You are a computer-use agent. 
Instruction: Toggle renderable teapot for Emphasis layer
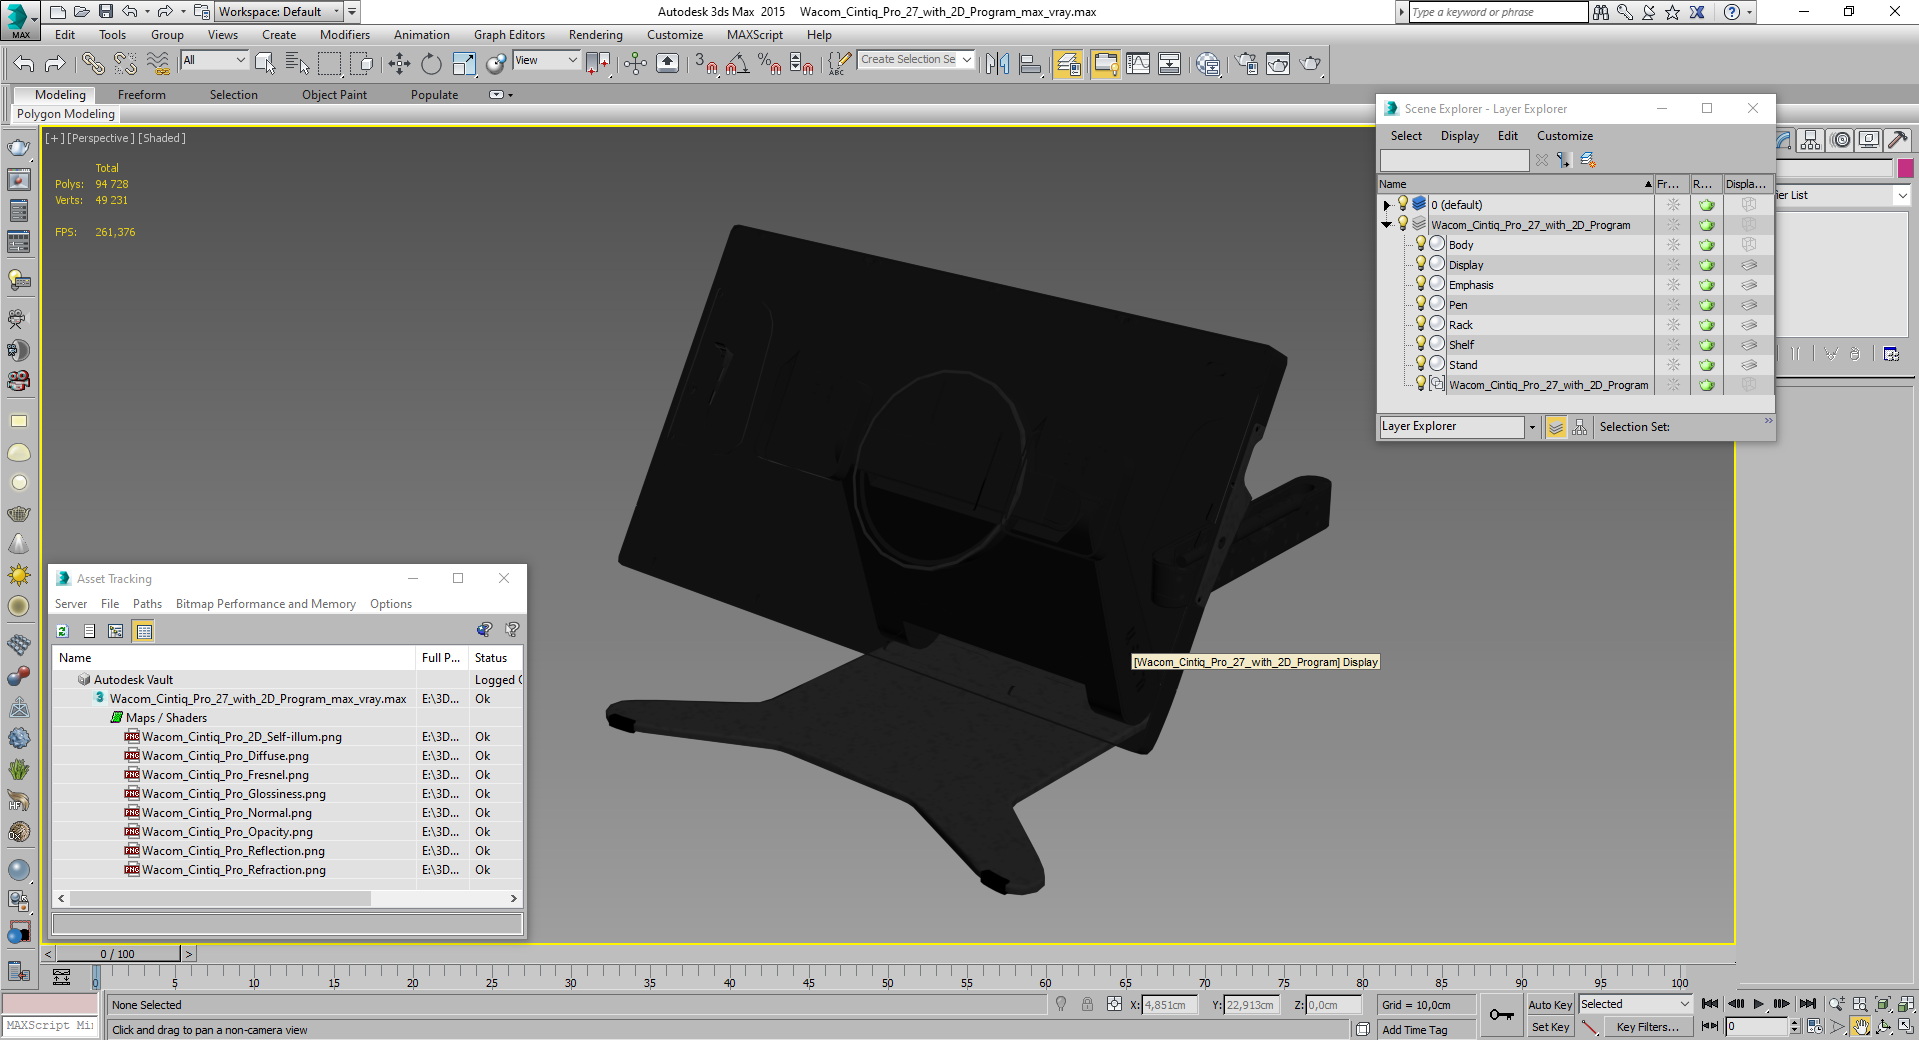pyautogui.click(x=1707, y=285)
